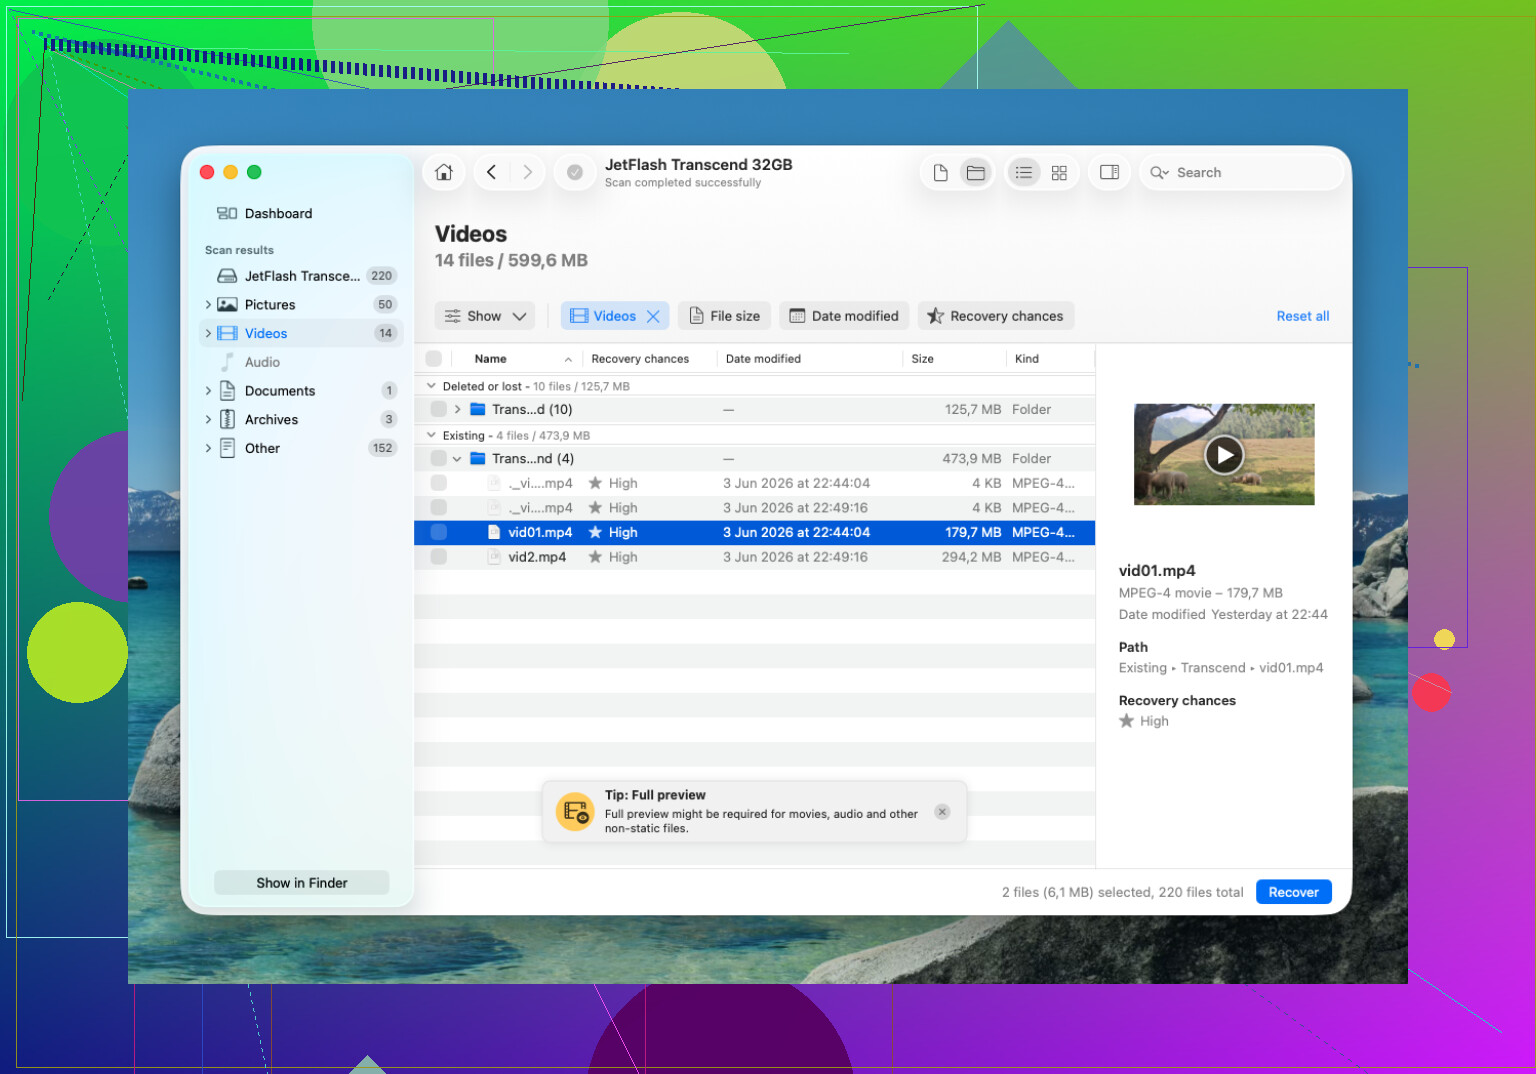The height and width of the screenshot is (1074, 1536).
Task: Open the Audio category
Action: 300,362
